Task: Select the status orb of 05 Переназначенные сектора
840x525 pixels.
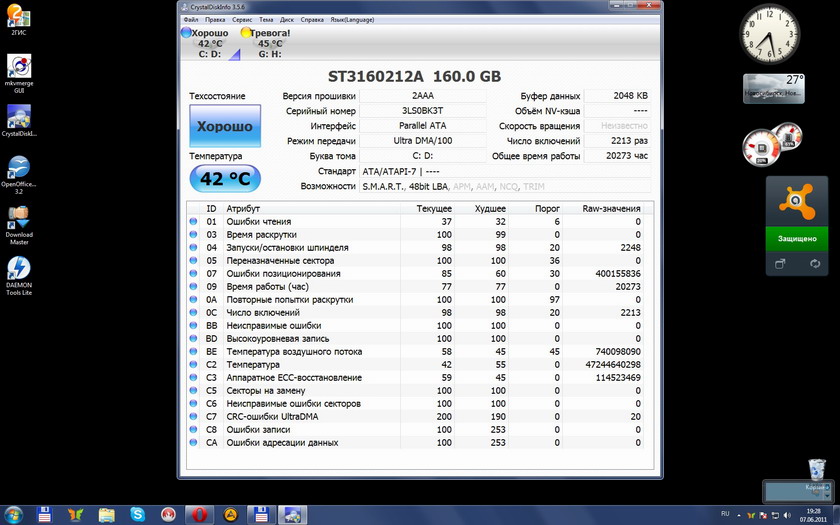Action: [193, 260]
